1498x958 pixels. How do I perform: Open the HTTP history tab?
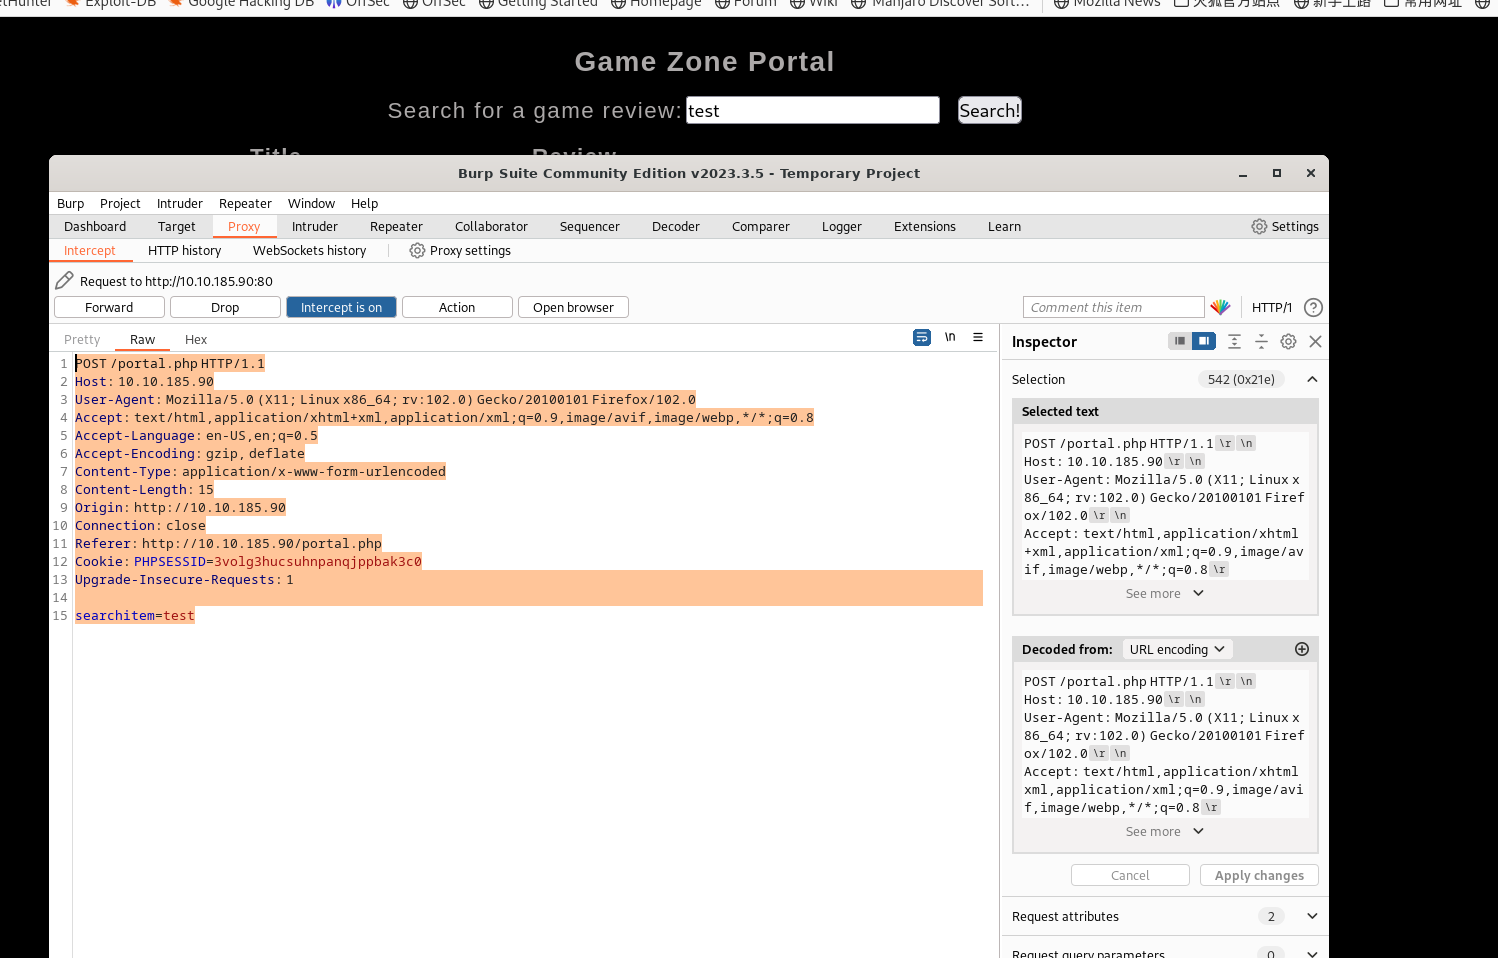pyautogui.click(x=184, y=251)
